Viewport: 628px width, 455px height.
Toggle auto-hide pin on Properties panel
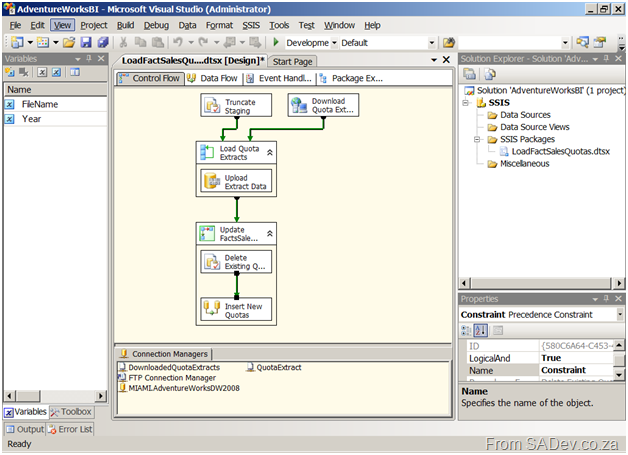coord(606,299)
